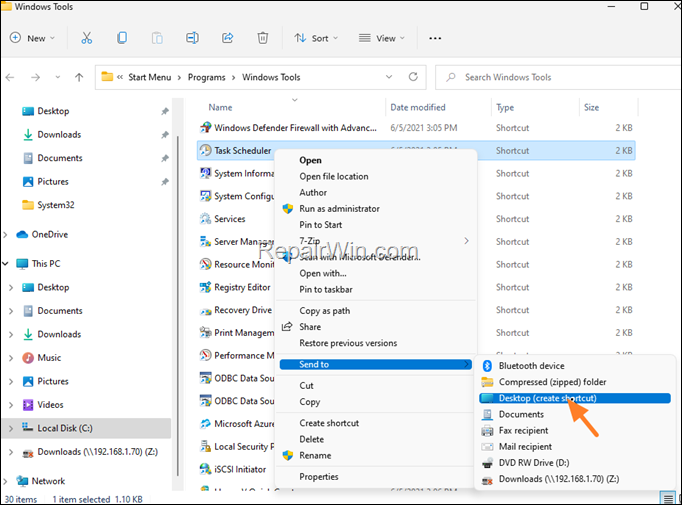Select the Local Security Policy row

click(237, 447)
